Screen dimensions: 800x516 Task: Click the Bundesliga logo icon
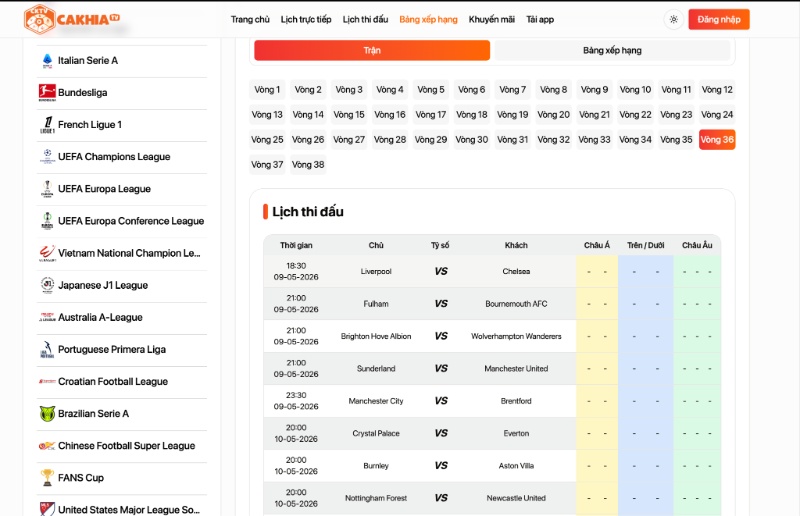click(x=47, y=92)
